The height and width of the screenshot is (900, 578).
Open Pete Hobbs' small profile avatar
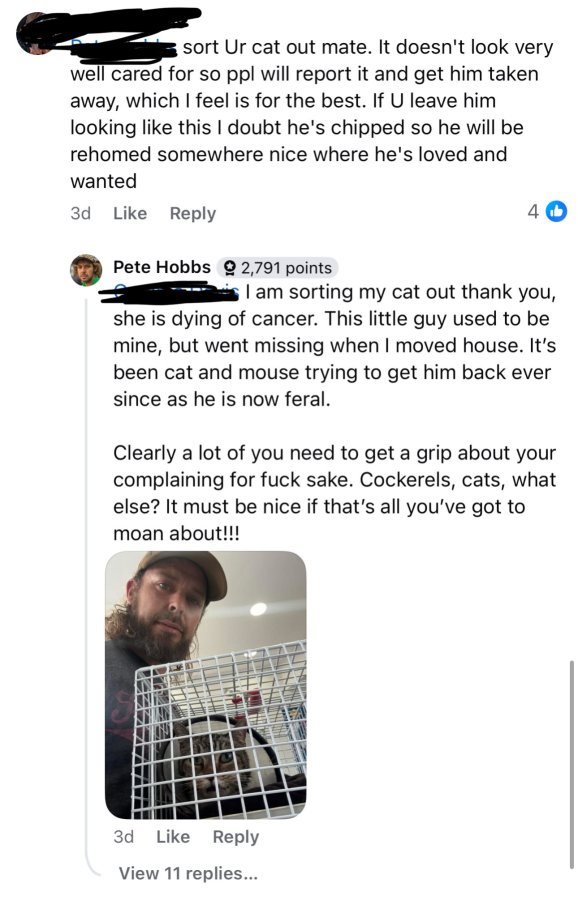click(x=86, y=270)
